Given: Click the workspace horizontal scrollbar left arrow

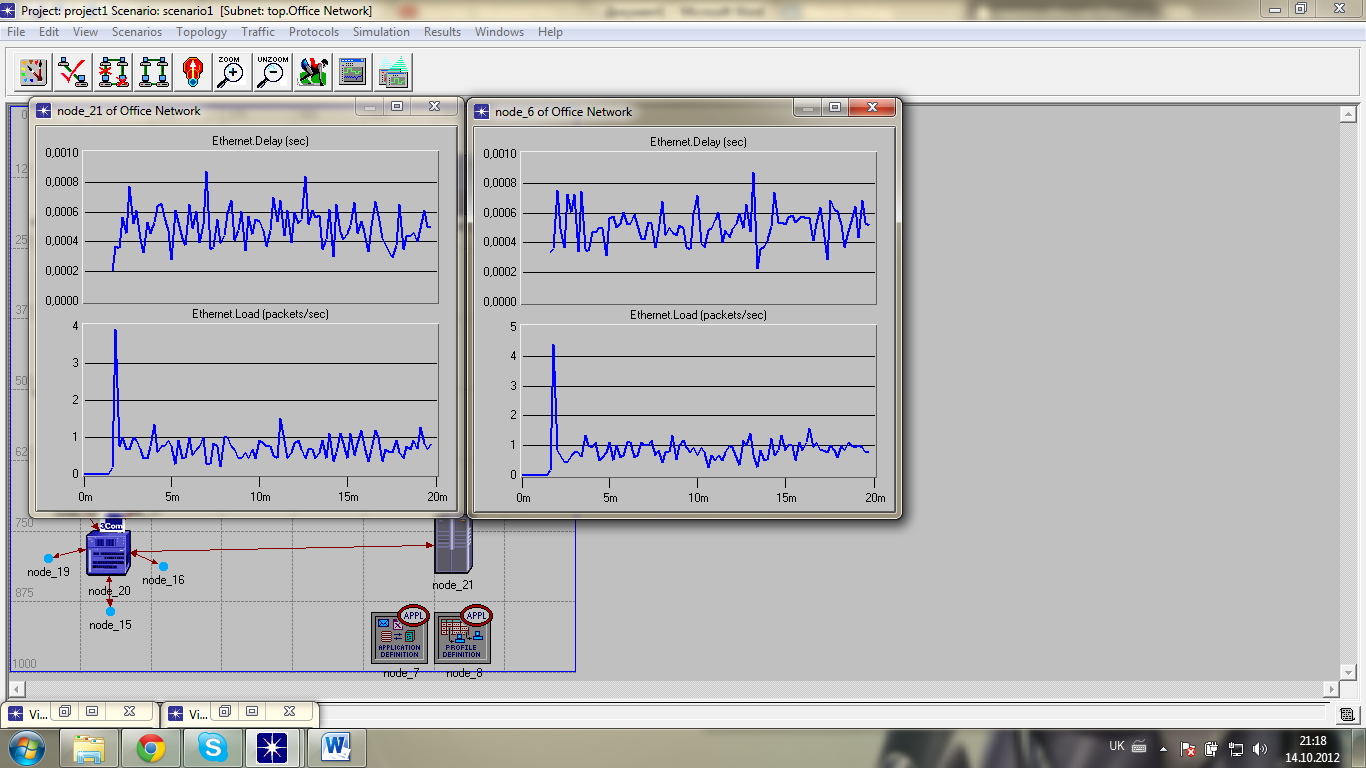Looking at the screenshot, I should [x=16, y=689].
